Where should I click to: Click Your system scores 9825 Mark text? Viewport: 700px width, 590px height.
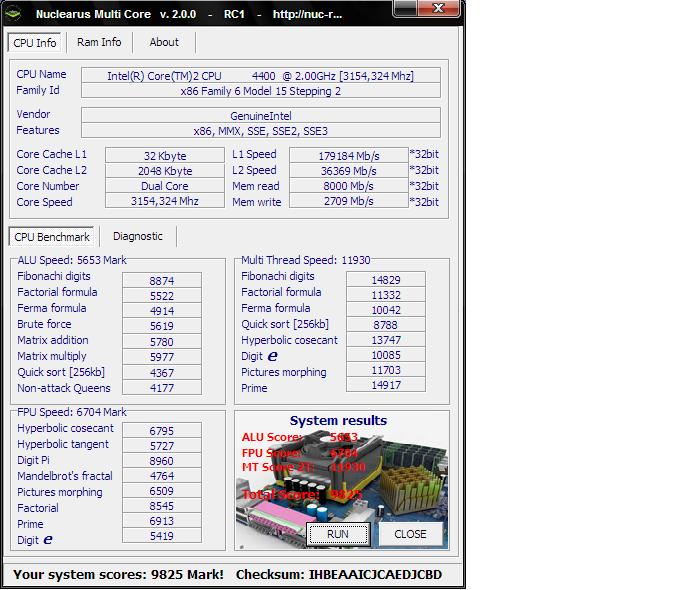(x=118, y=574)
